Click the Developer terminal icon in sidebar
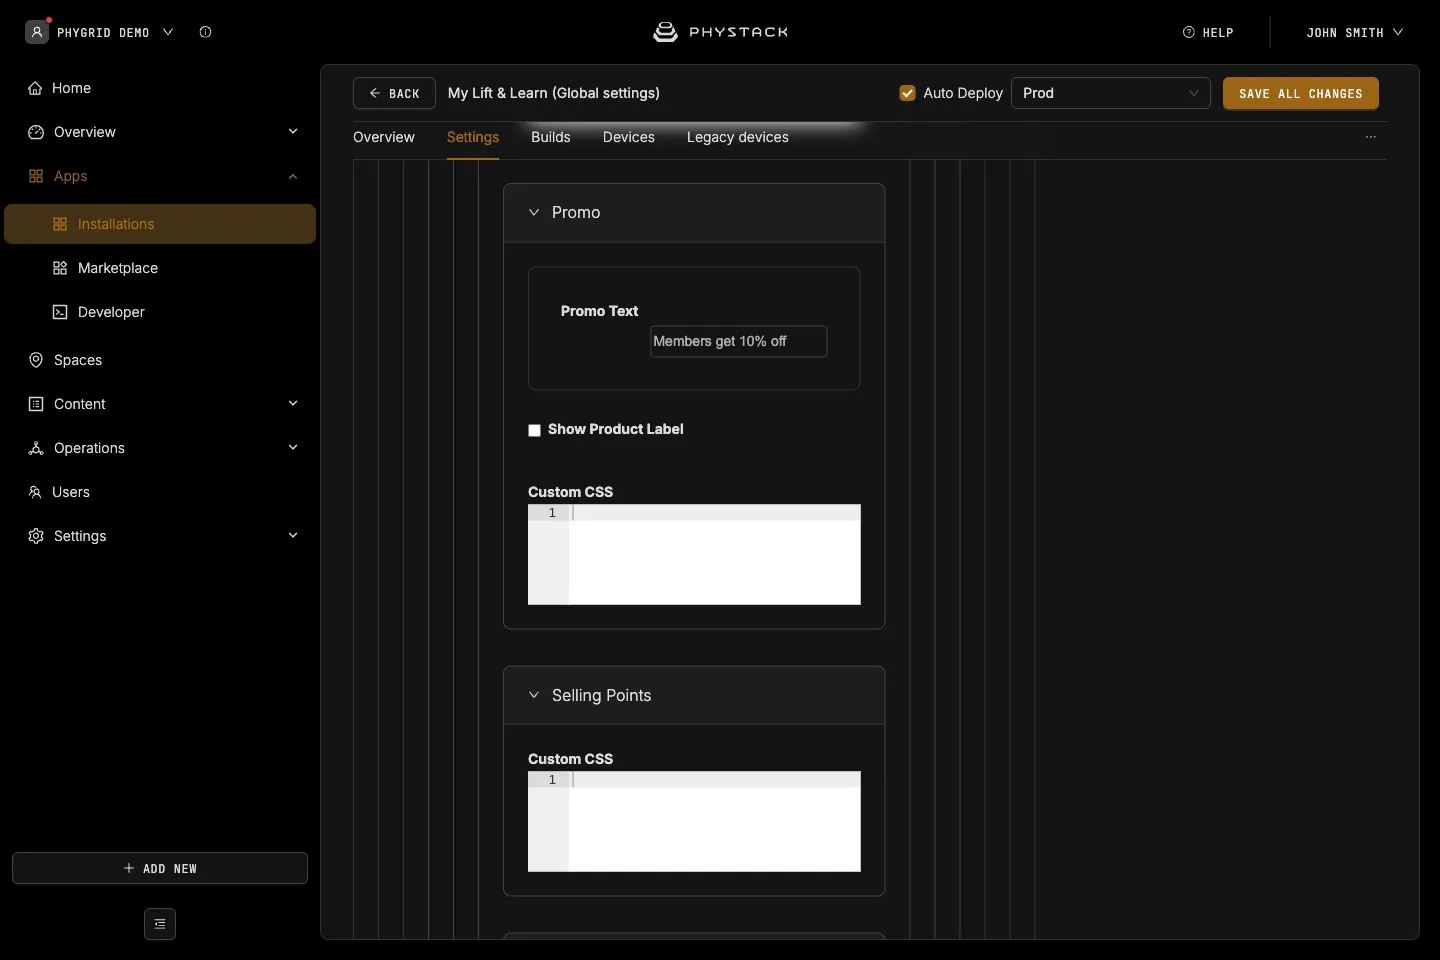 click(60, 312)
